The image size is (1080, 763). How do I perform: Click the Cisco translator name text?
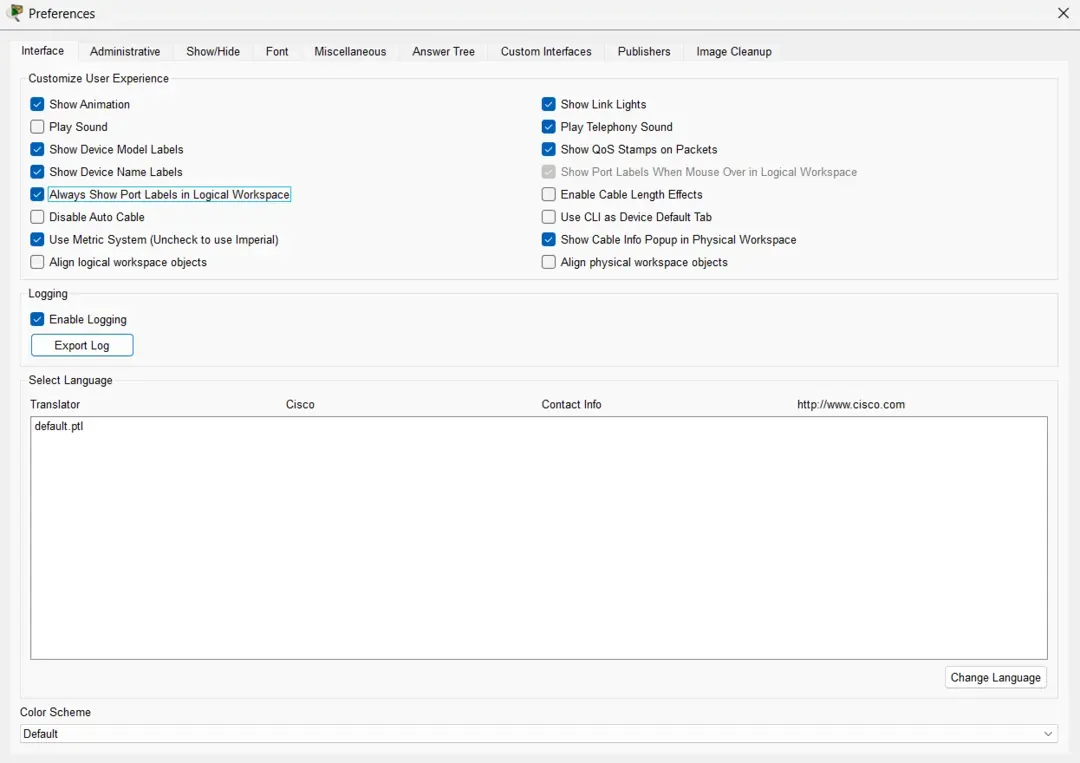tap(300, 404)
